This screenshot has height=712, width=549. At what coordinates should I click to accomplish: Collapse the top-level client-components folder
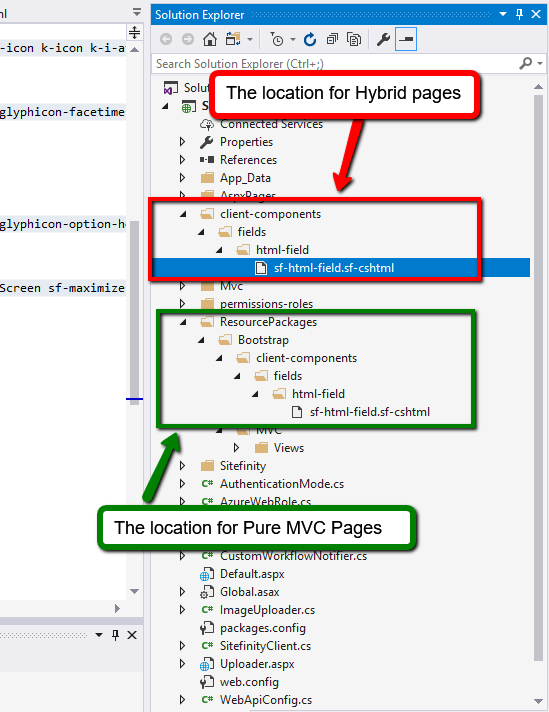[183, 214]
